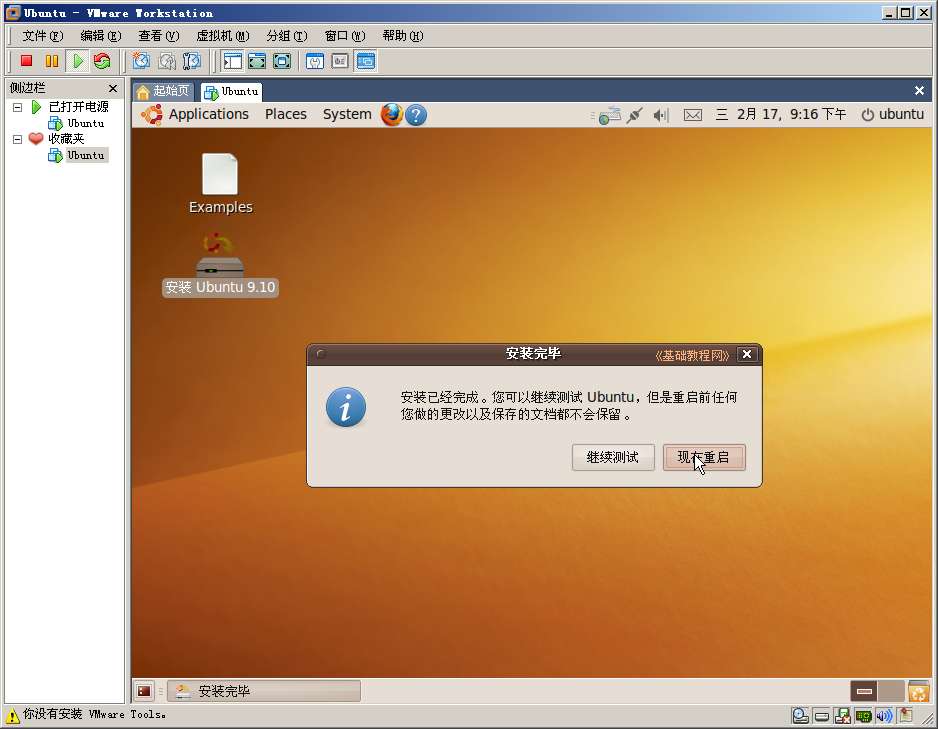
Task: Select the Install Ubuntu 9.10 desktop icon
Action: [x=220, y=264]
